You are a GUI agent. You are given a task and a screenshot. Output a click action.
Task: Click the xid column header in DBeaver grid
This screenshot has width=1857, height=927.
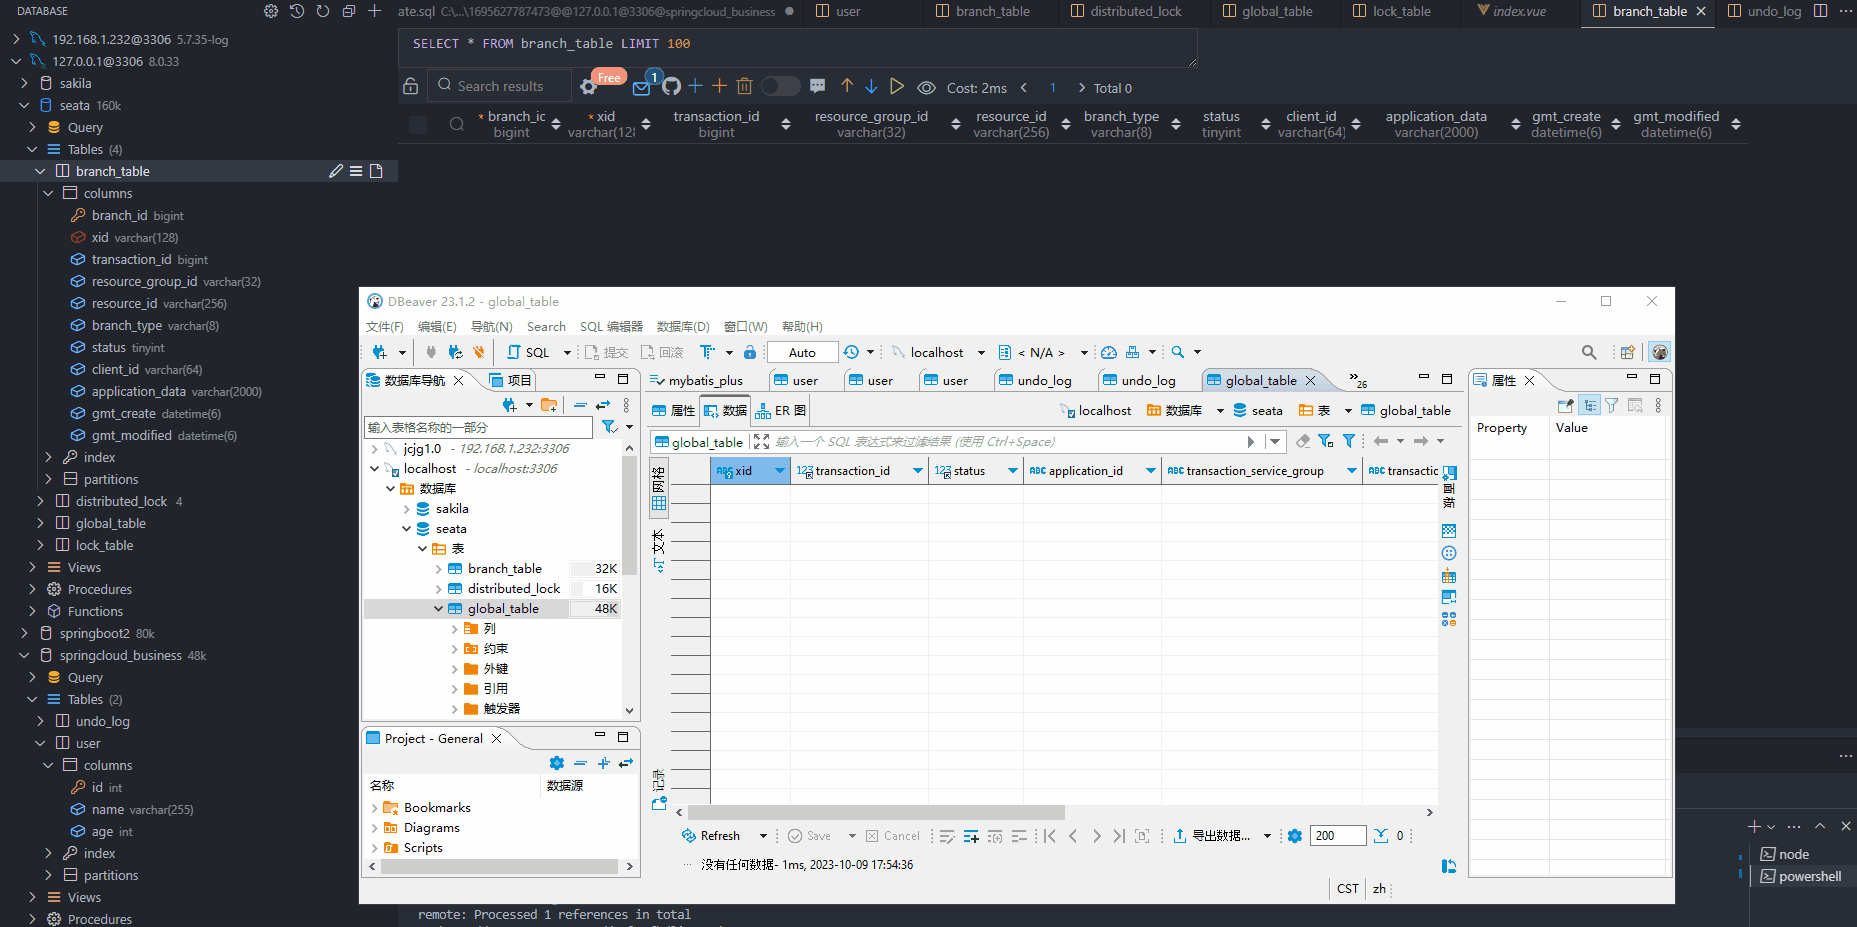click(750, 471)
